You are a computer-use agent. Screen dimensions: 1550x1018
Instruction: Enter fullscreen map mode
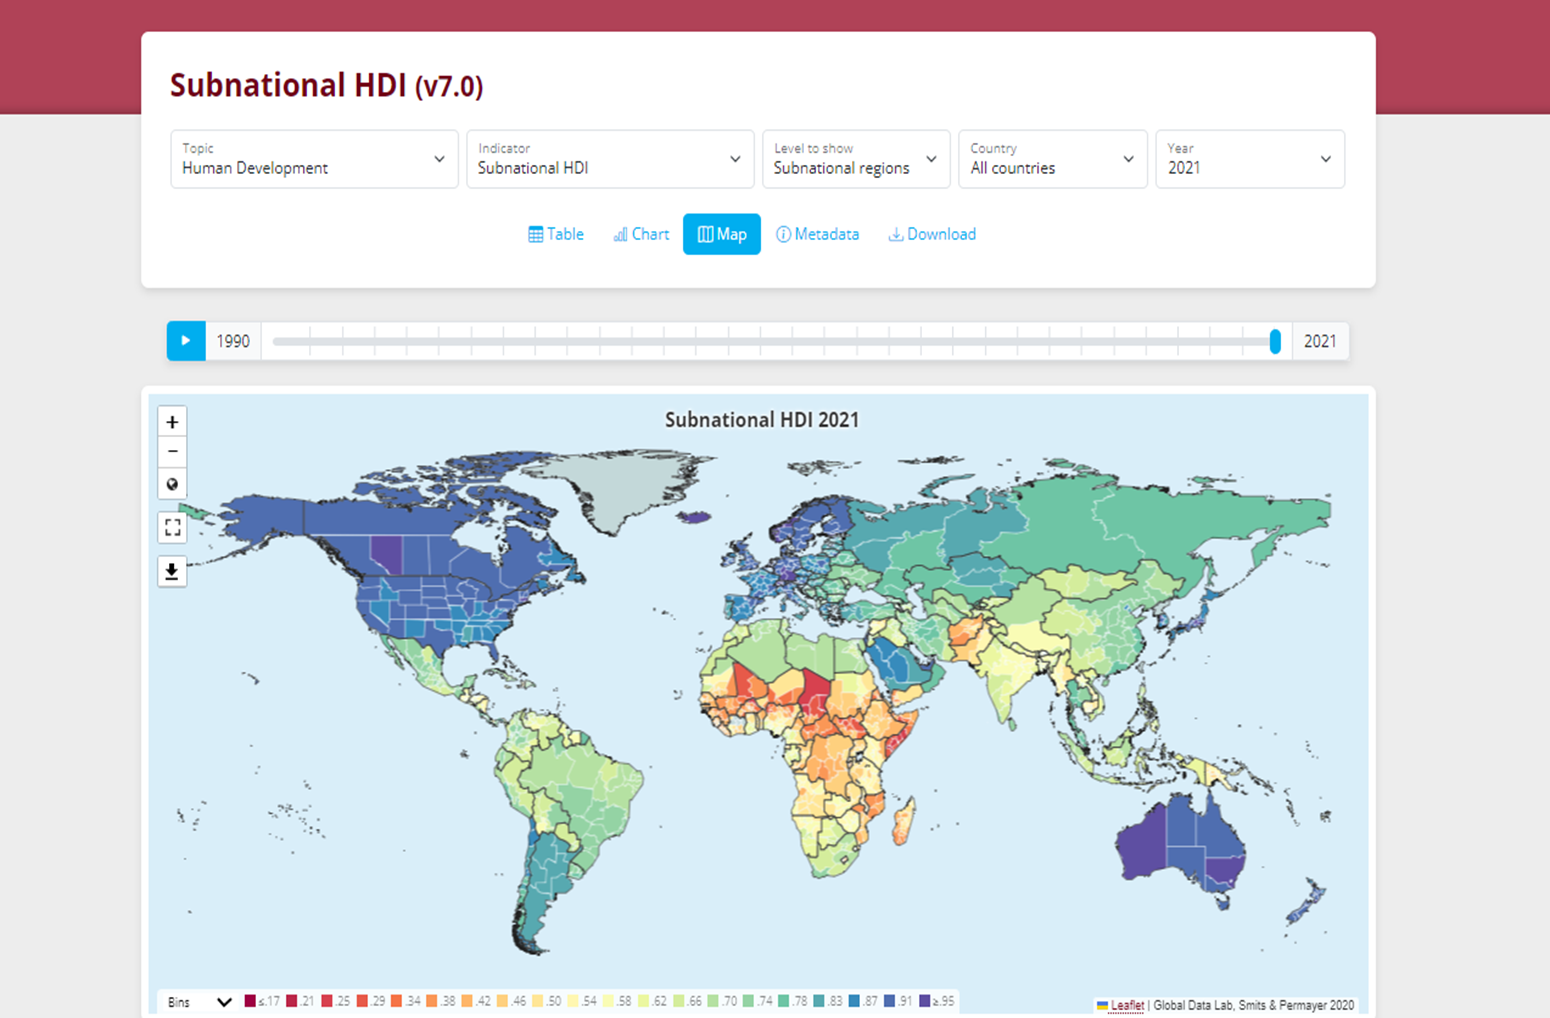click(172, 527)
